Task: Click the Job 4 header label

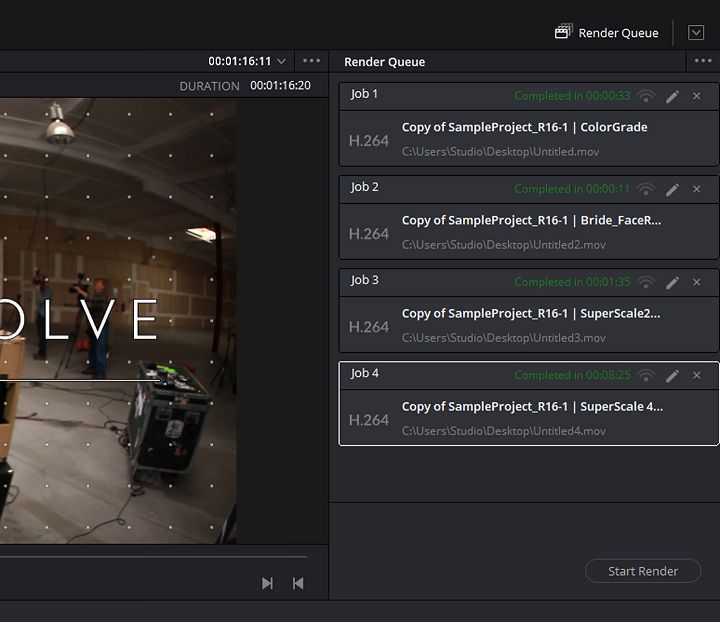Action: point(365,374)
